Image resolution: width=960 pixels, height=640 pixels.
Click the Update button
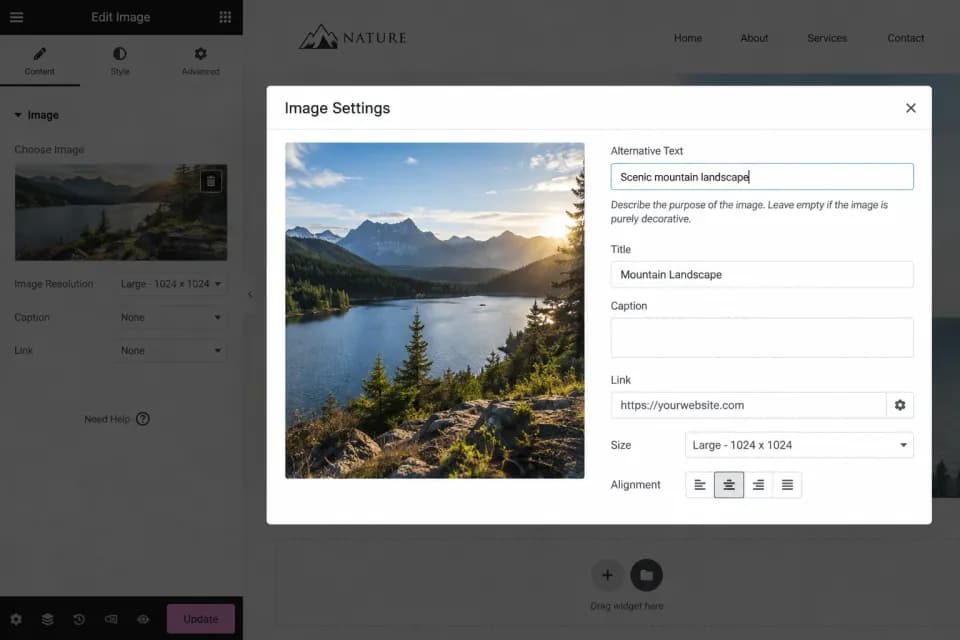pos(201,619)
